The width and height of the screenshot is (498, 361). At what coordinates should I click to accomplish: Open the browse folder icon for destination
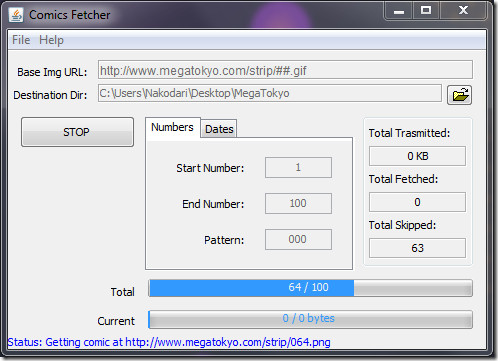(459, 95)
